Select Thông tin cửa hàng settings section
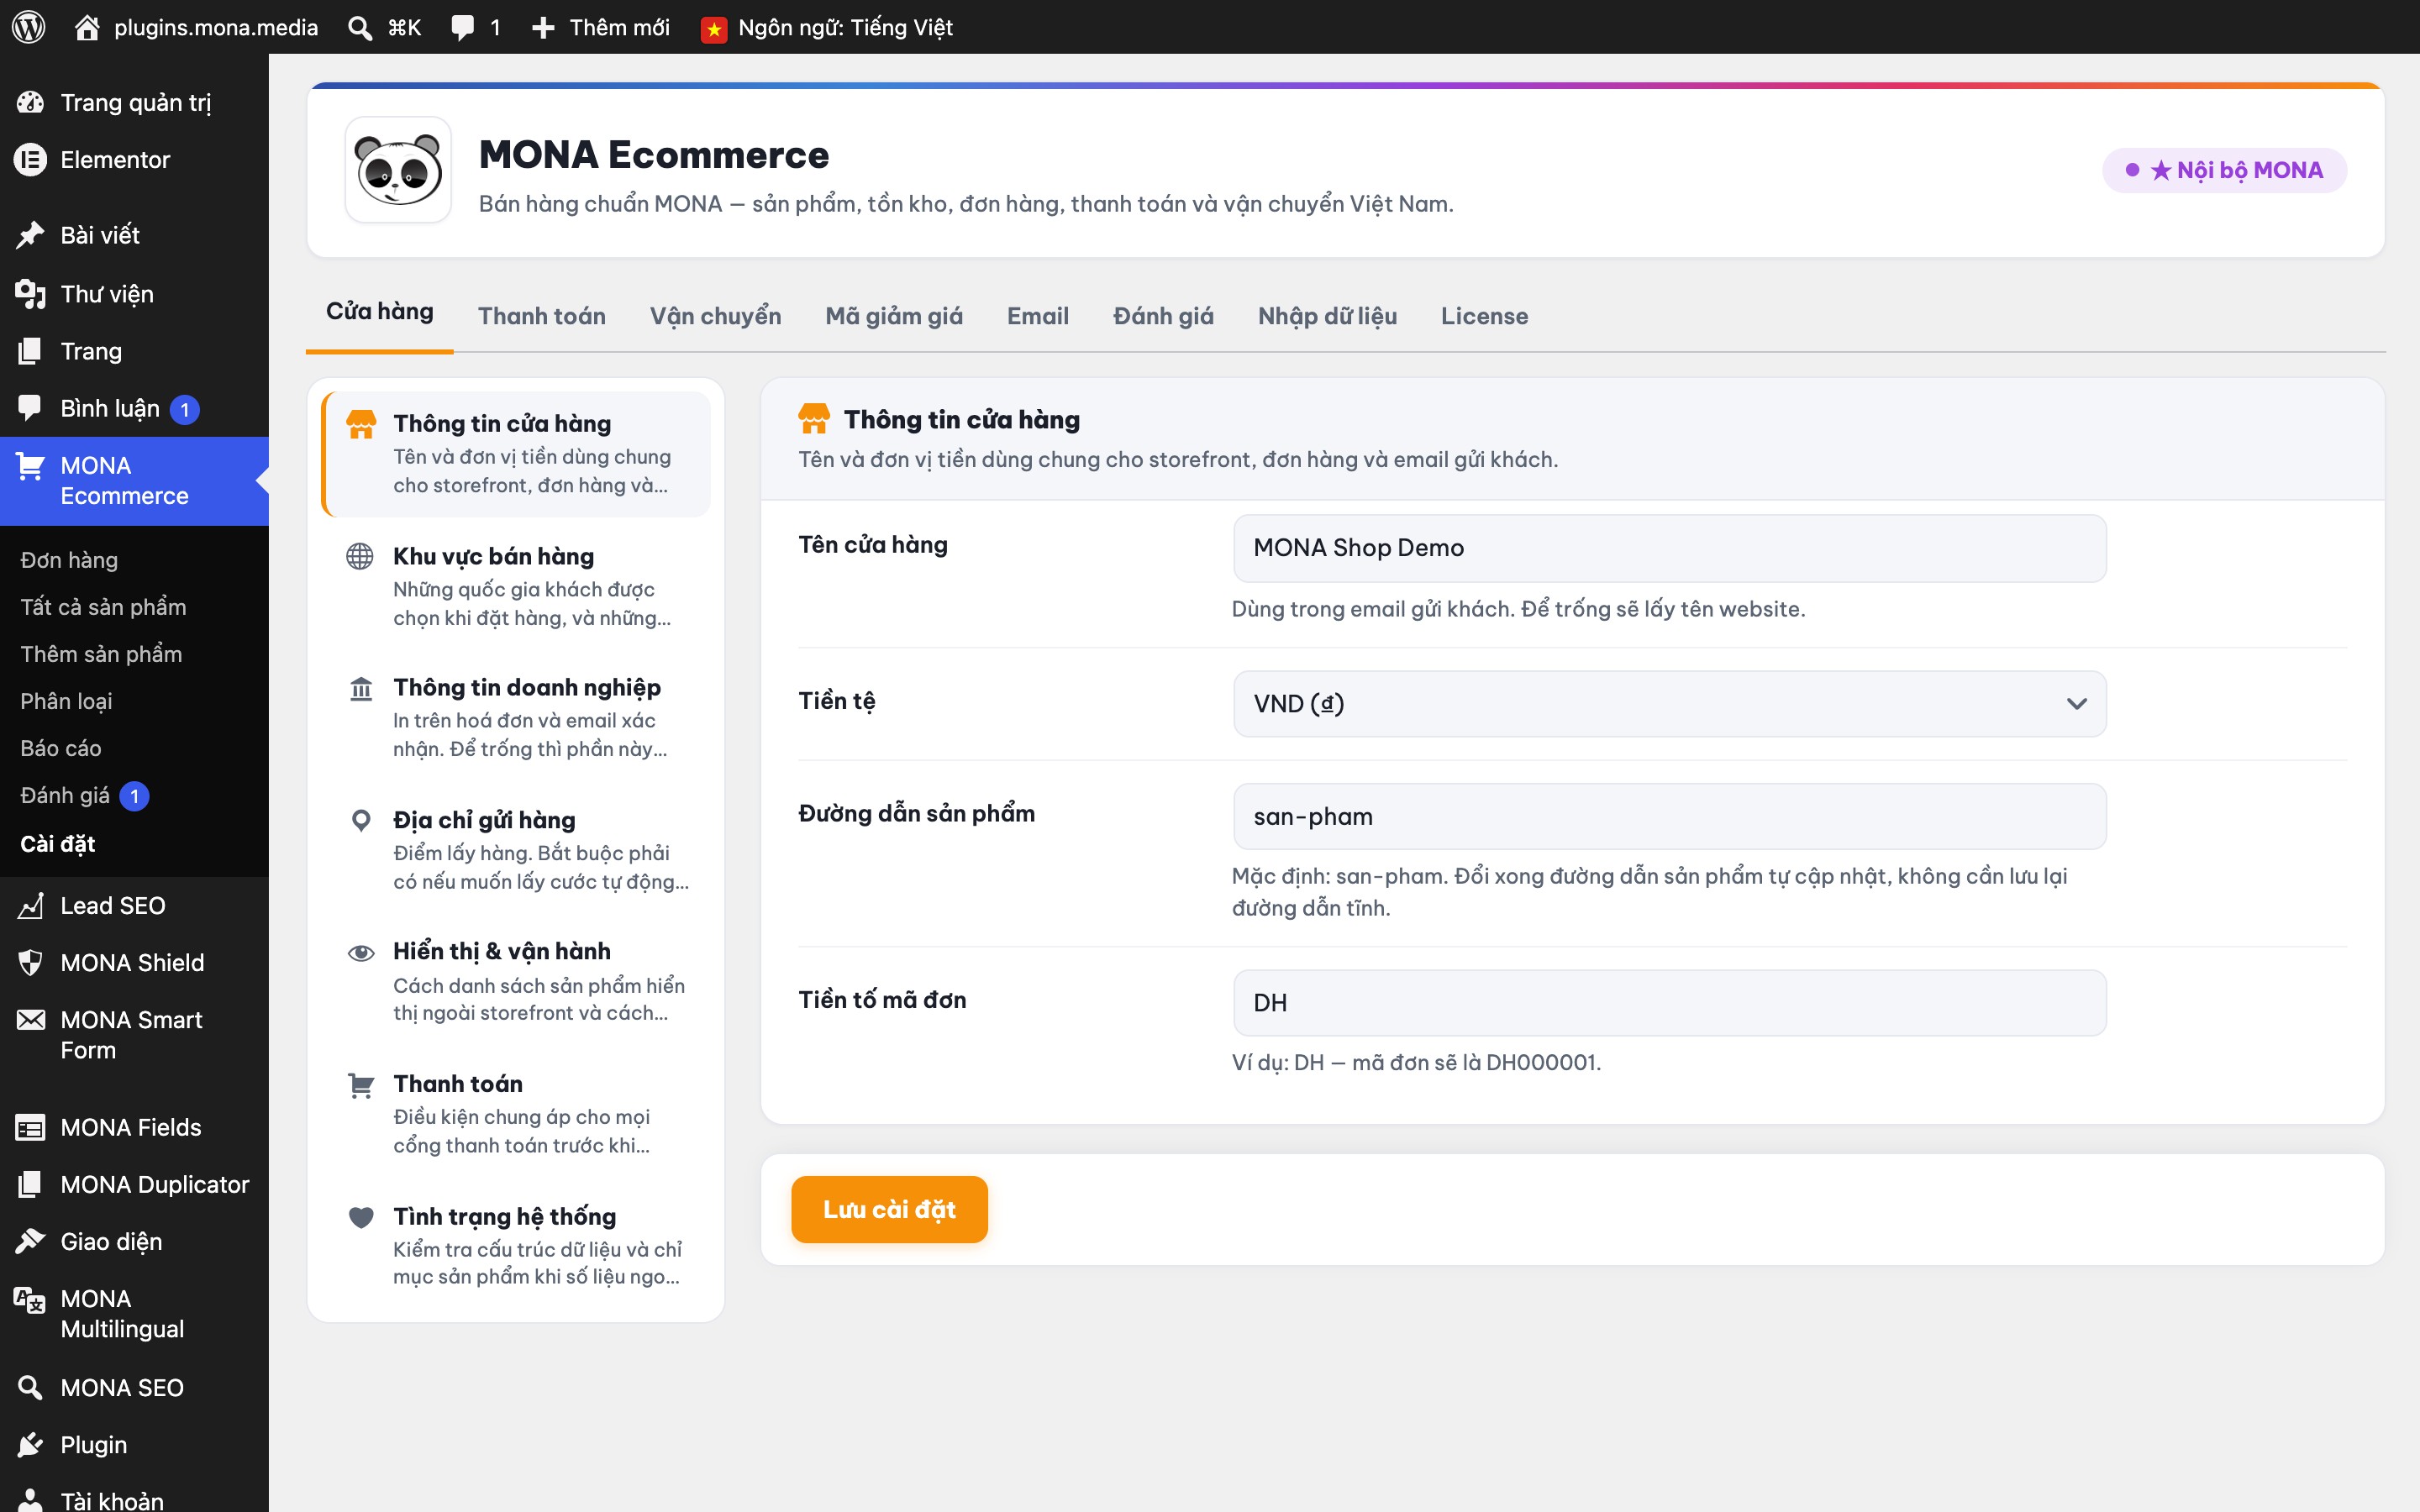The width and height of the screenshot is (2420, 1512). (x=516, y=454)
